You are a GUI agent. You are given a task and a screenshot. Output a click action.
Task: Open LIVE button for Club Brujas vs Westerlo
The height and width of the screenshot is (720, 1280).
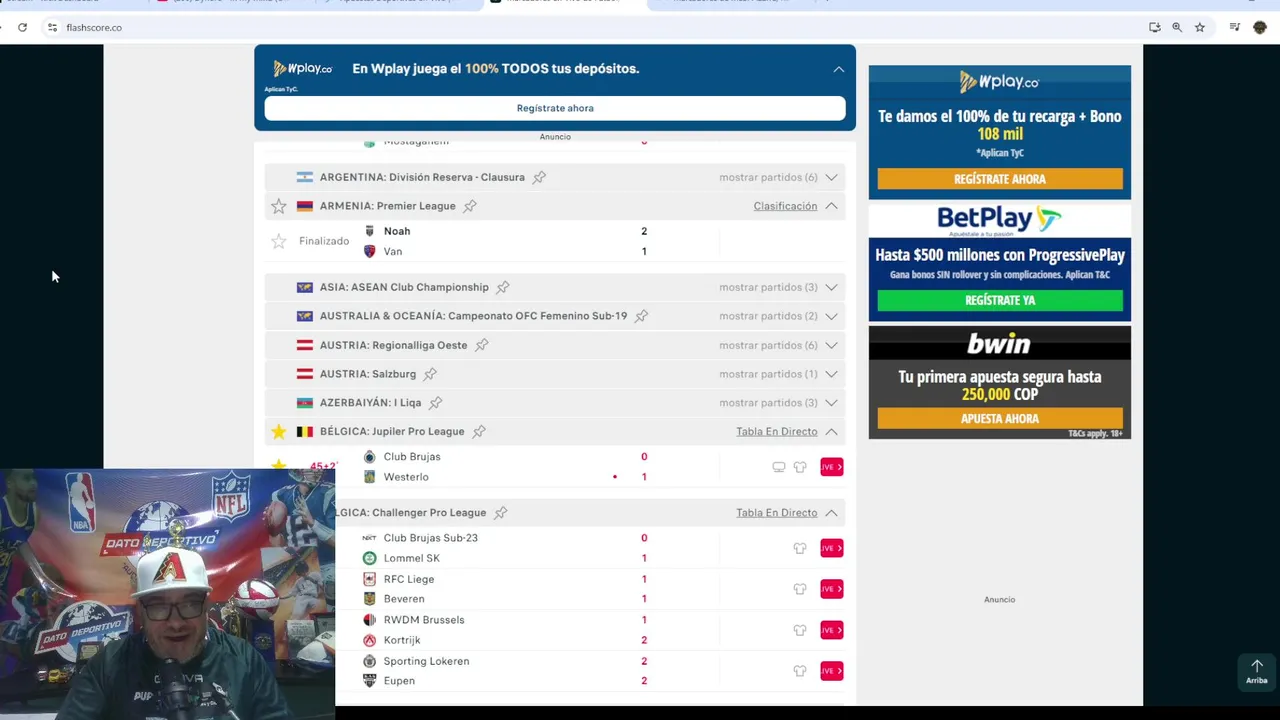coord(832,467)
